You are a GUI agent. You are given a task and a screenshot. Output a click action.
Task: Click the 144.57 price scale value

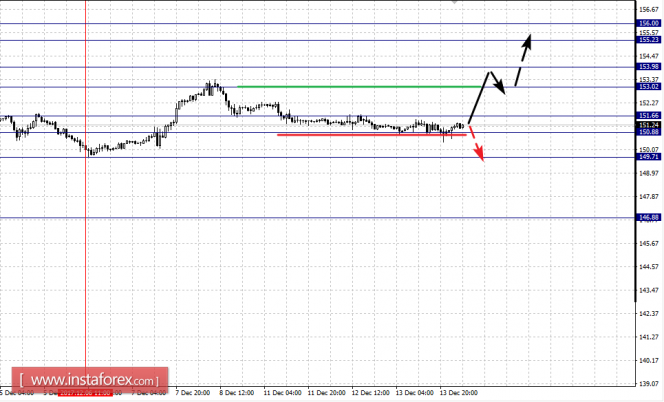click(649, 267)
